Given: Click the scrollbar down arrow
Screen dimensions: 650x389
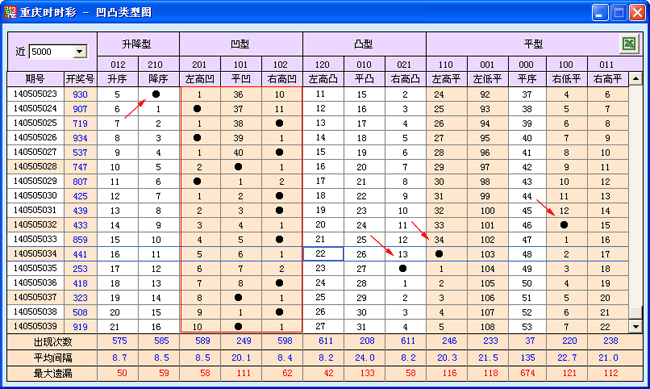Looking at the screenshot, I should coord(635,326).
